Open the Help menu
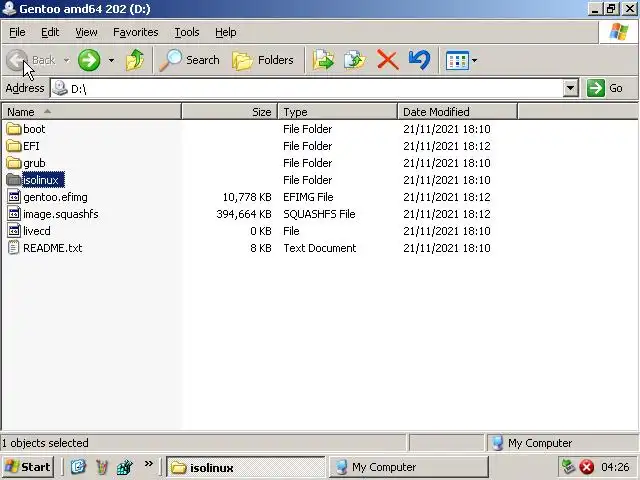The image size is (640, 480). pos(225,32)
